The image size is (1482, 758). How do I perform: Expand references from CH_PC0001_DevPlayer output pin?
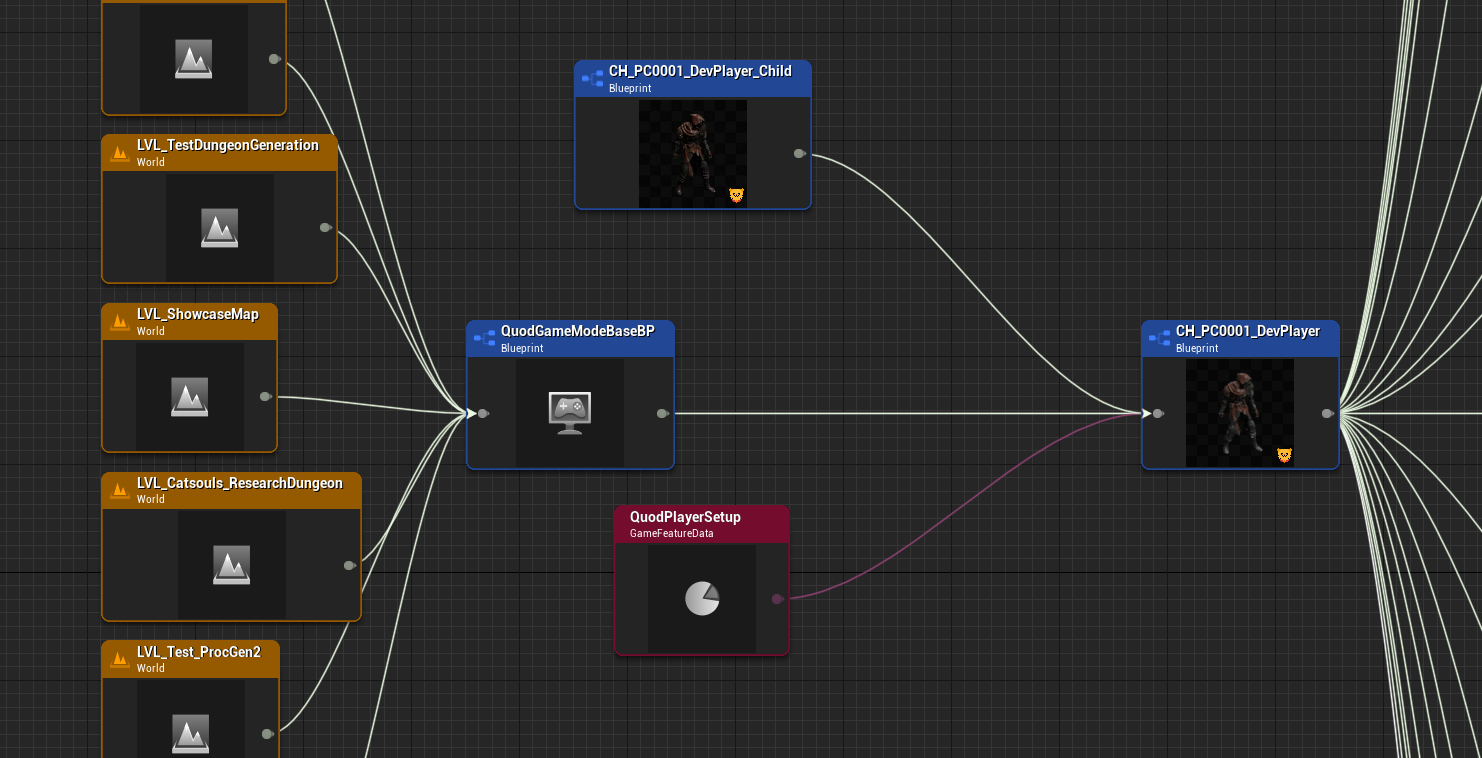tap(1326, 412)
